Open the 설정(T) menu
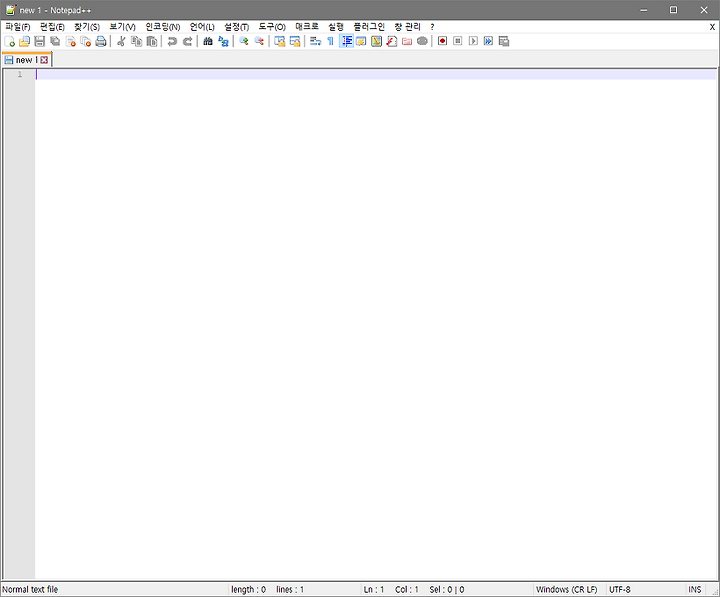This screenshot has height=597, width=720. pos(236,27)
